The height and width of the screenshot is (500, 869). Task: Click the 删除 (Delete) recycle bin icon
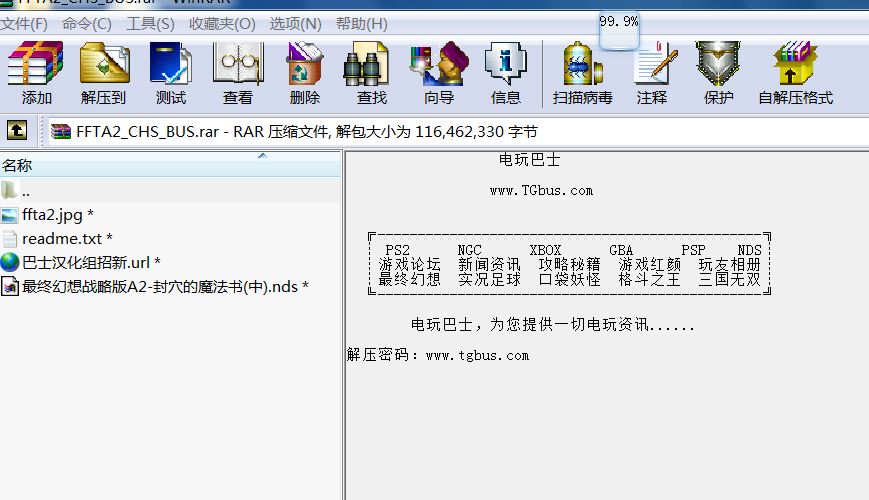pos(304,64)
